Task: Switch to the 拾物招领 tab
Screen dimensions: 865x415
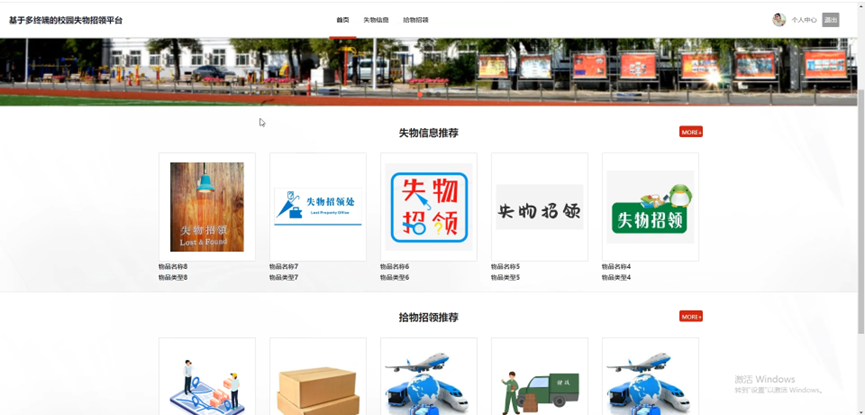Action: (x=415, y=20)
